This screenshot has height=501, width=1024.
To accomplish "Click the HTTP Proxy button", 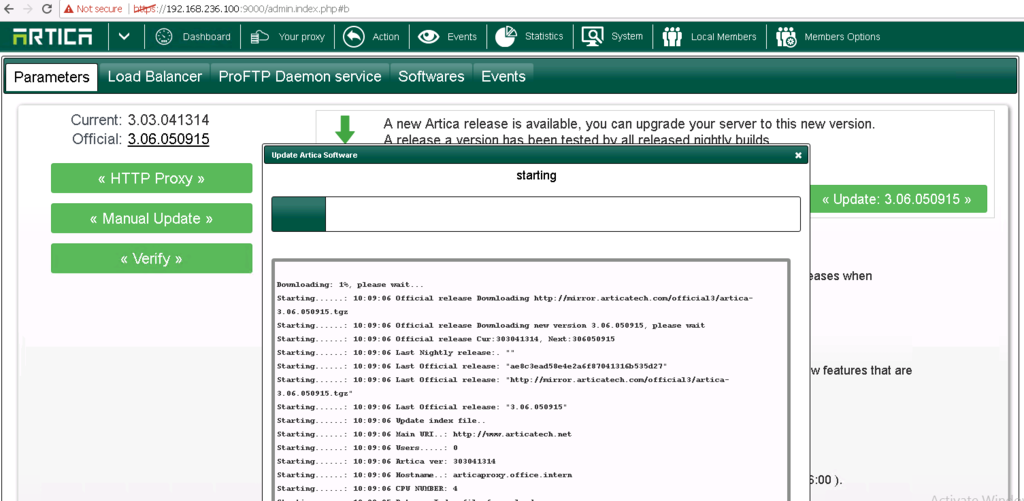I will (152, 178).
